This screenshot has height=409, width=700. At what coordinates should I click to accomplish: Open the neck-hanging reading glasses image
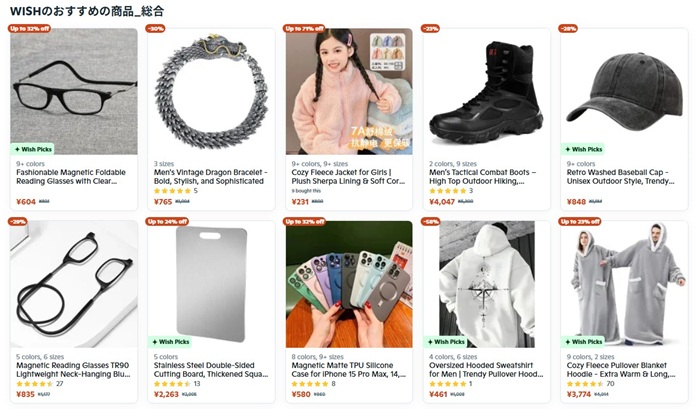[74, 284]
